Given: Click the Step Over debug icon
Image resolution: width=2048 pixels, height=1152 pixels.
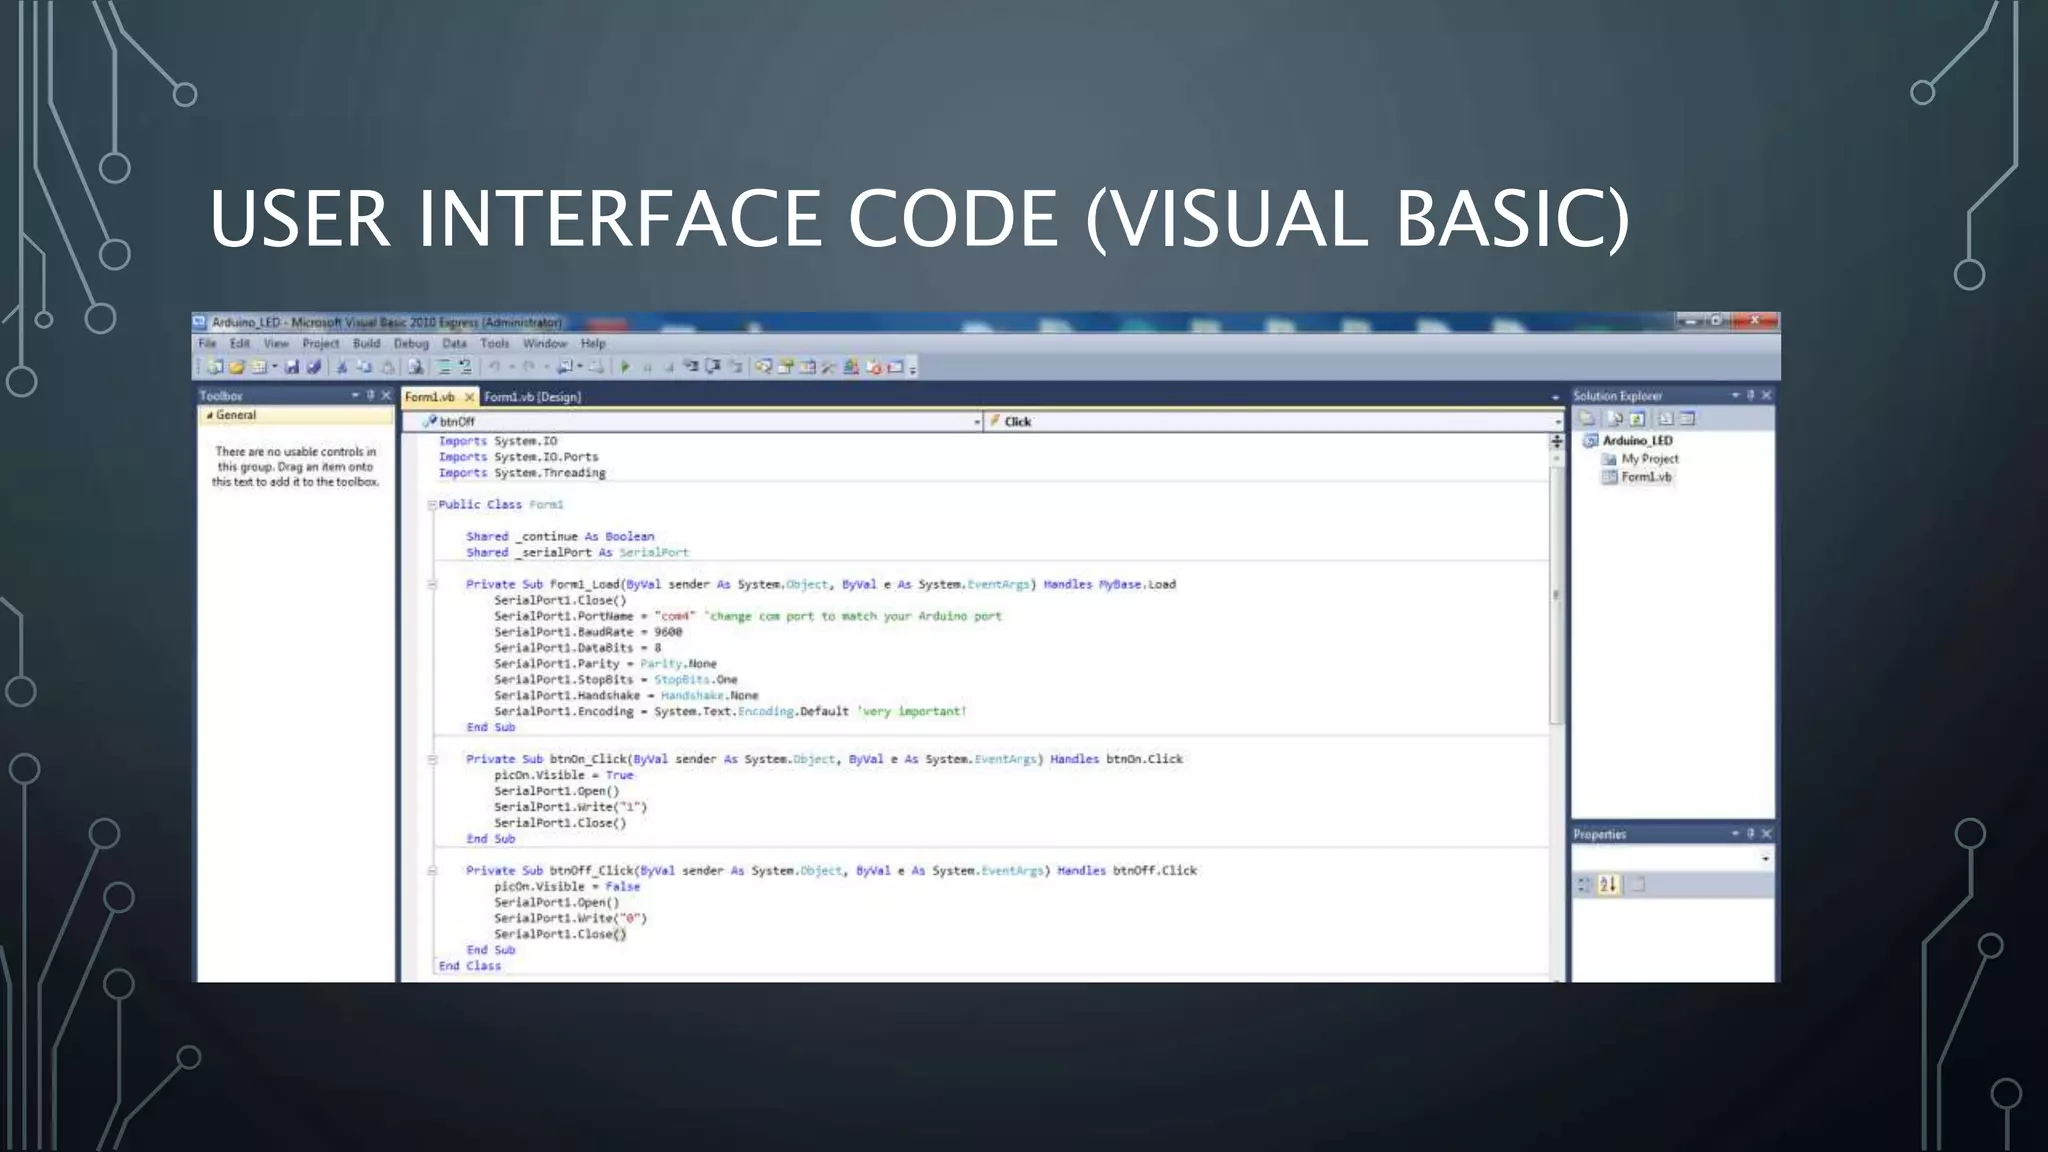Looking at the screenshot, I should click(x=713, y=367).
